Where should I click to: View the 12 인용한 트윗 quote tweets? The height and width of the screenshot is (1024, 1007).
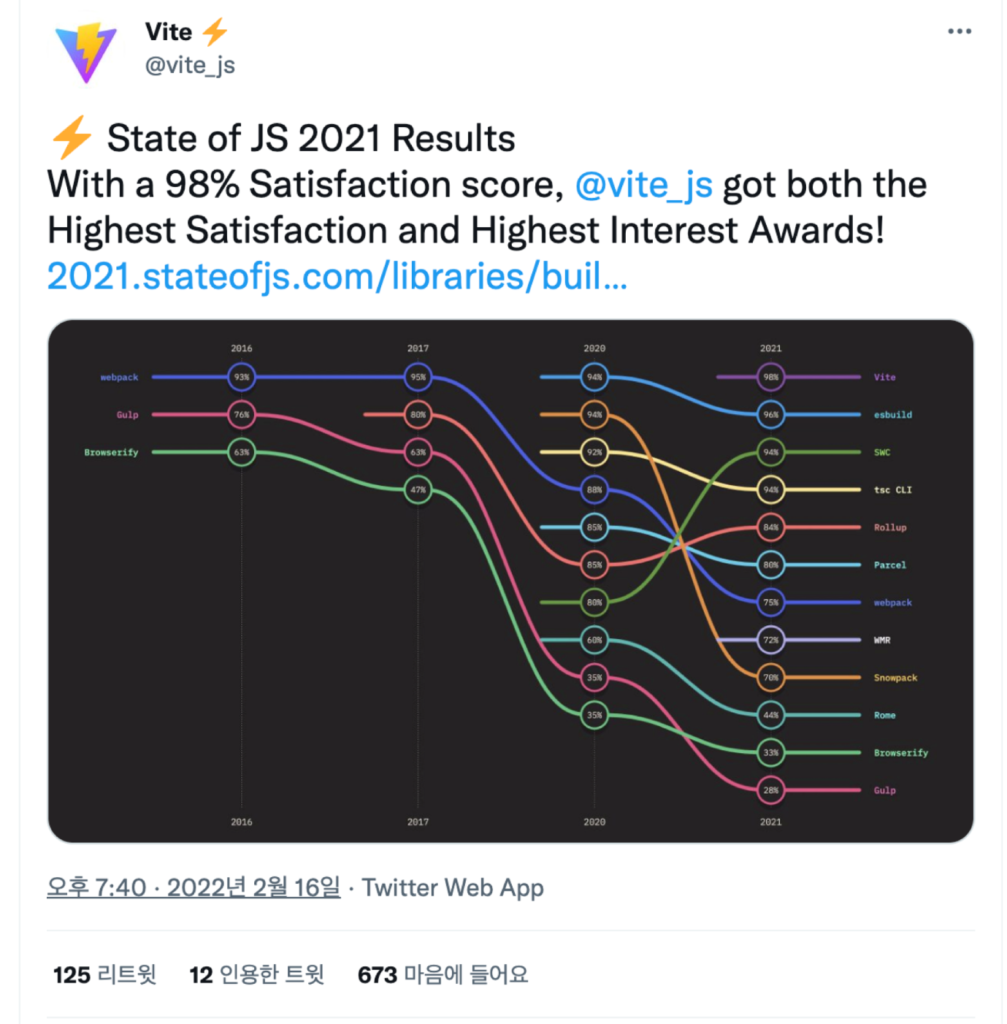point(257,974)
